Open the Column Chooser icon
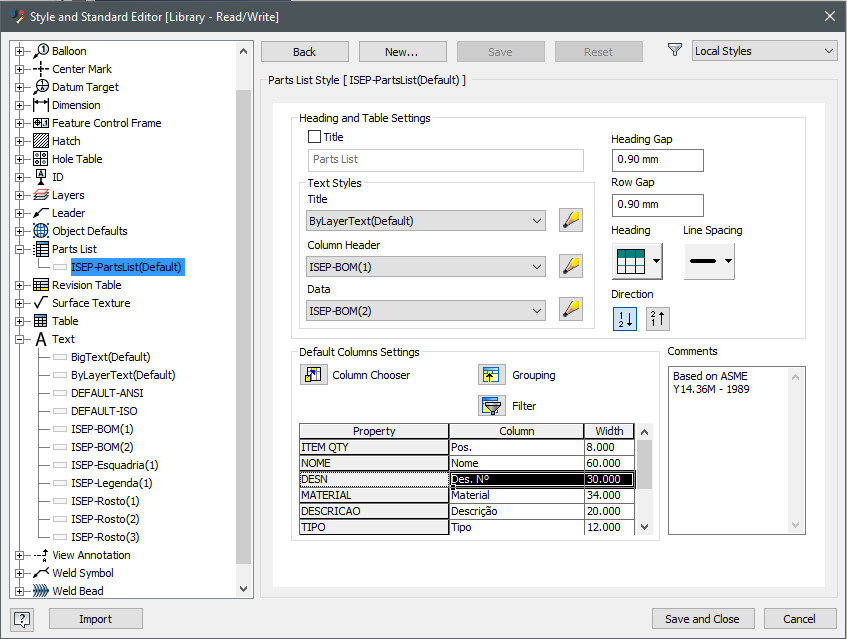Viewport: 847px width, 639px height. pos(313,374)
